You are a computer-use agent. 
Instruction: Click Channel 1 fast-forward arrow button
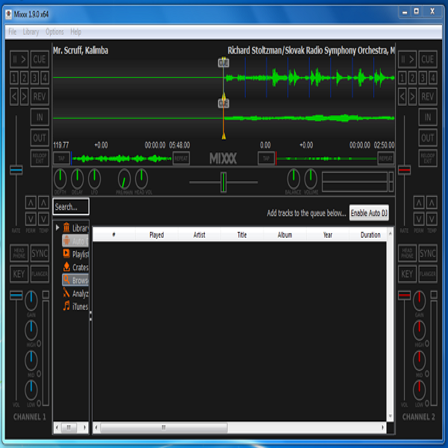(x=24, y=97)
